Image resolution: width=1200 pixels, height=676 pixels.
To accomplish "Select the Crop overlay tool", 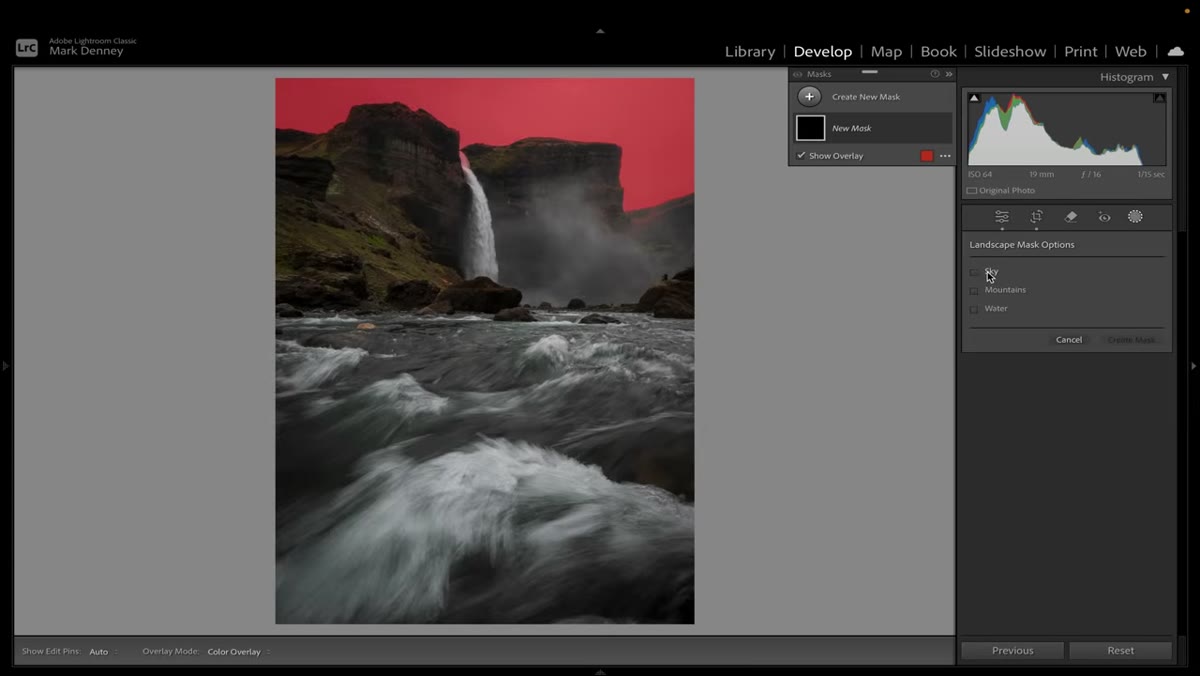I will point(1036,217).
